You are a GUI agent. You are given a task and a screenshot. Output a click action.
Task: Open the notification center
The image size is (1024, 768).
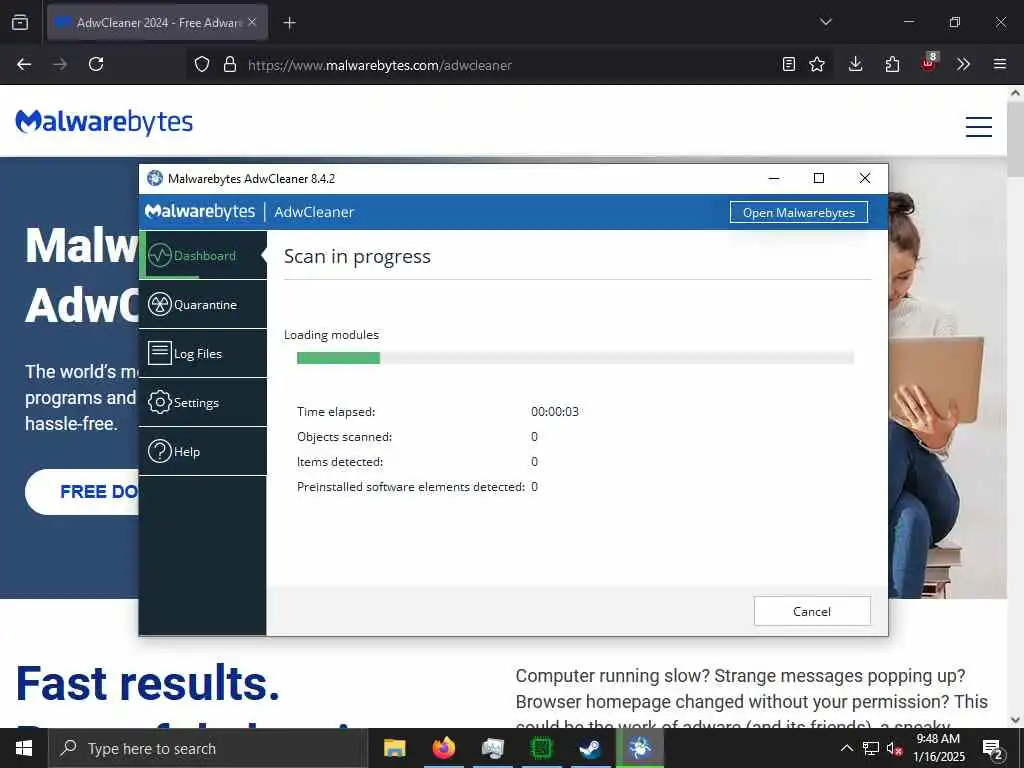(993, 749)
